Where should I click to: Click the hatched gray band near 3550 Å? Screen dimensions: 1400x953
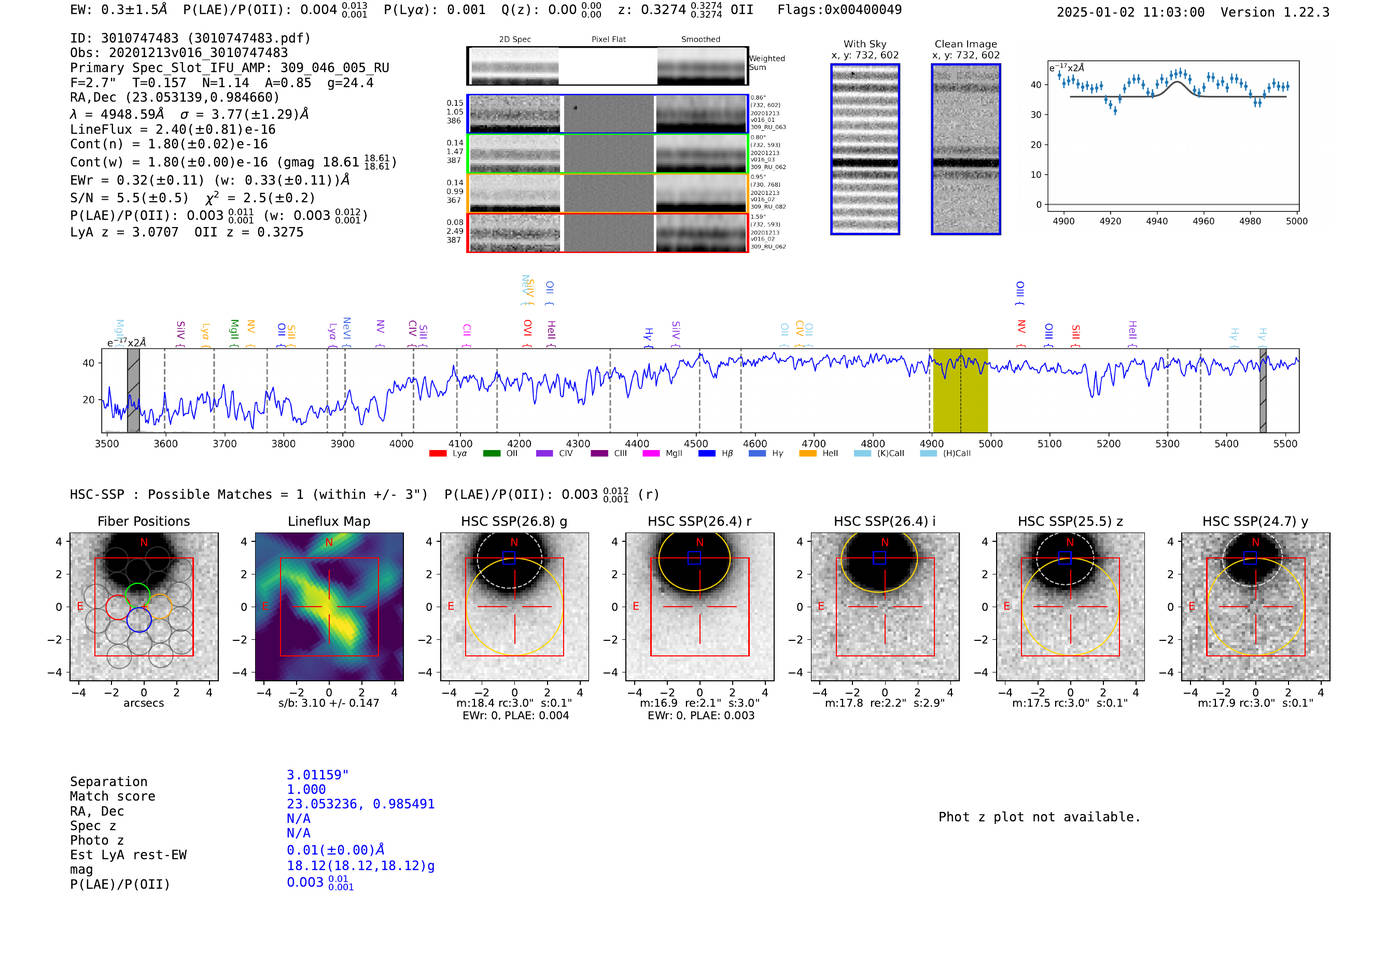tap(133, 390)
